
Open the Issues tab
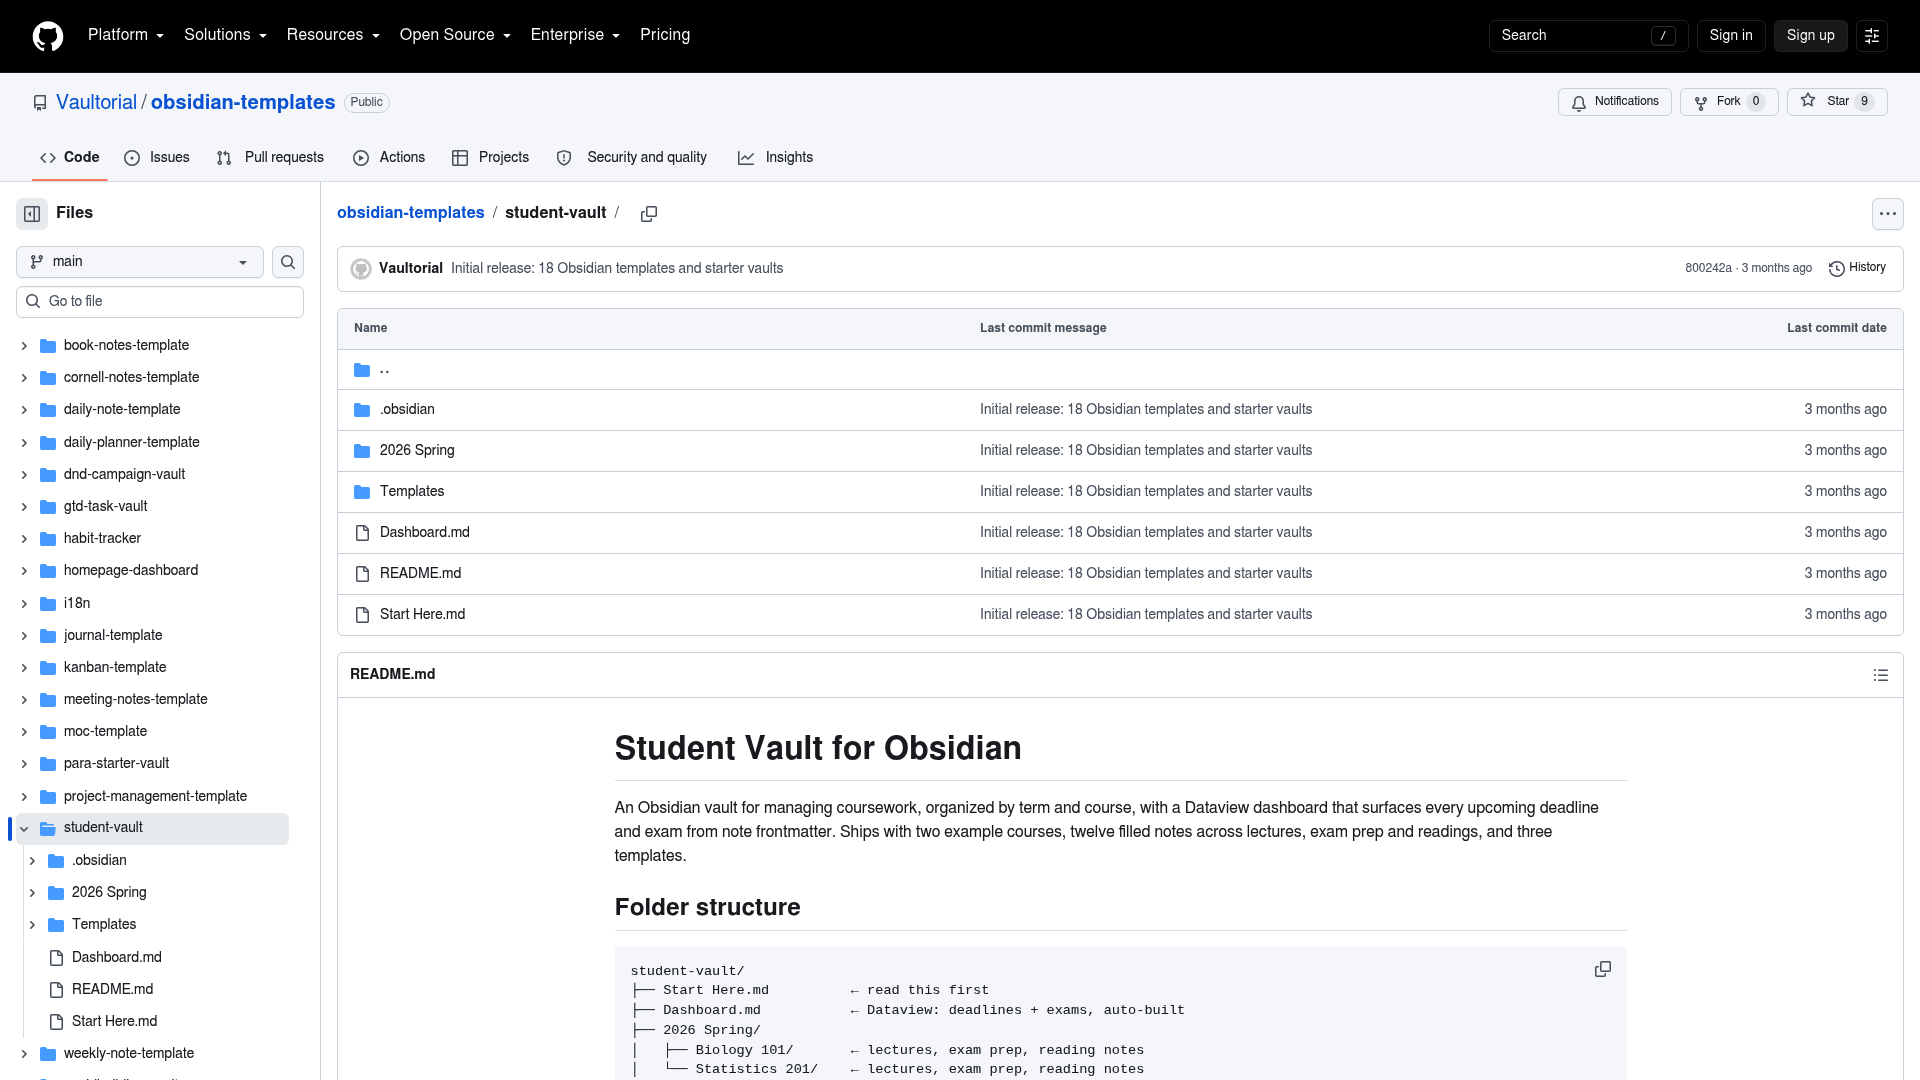pos(157,158)
